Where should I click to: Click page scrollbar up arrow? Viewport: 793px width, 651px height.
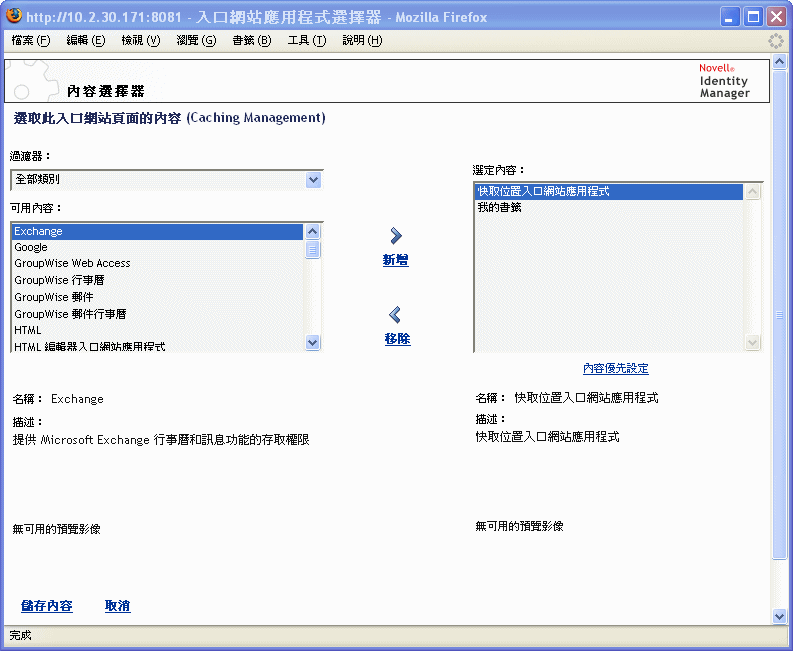click(x=779, y=62)
